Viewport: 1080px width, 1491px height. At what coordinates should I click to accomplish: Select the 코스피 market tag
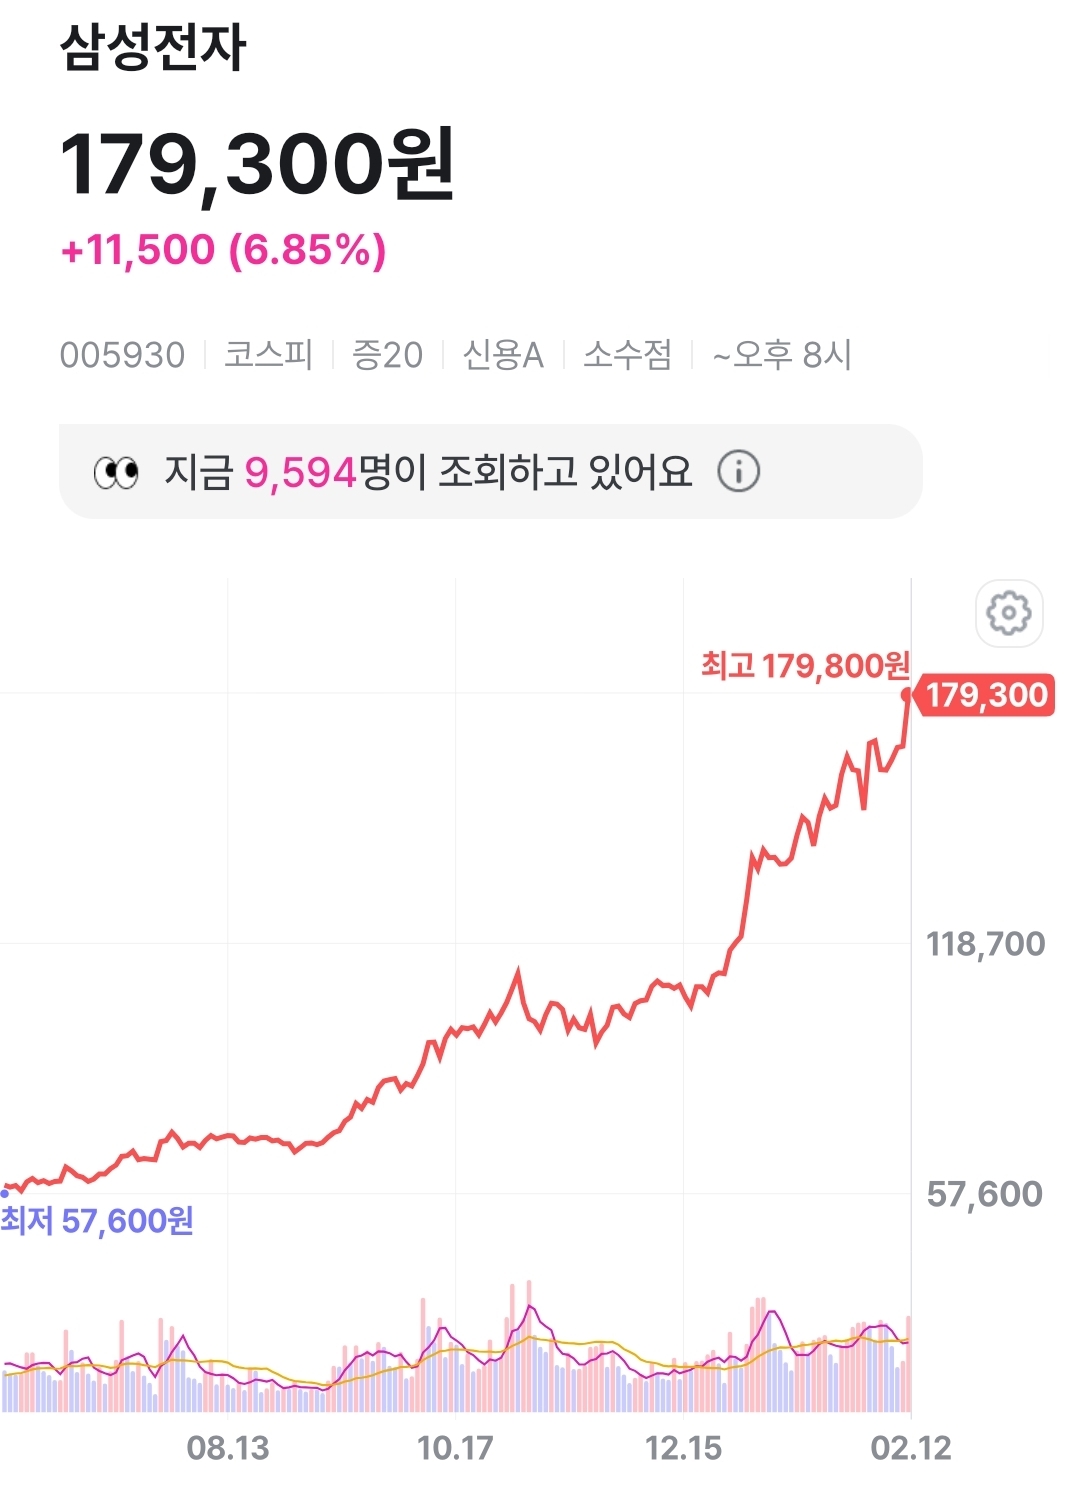(x=268, y=355)
